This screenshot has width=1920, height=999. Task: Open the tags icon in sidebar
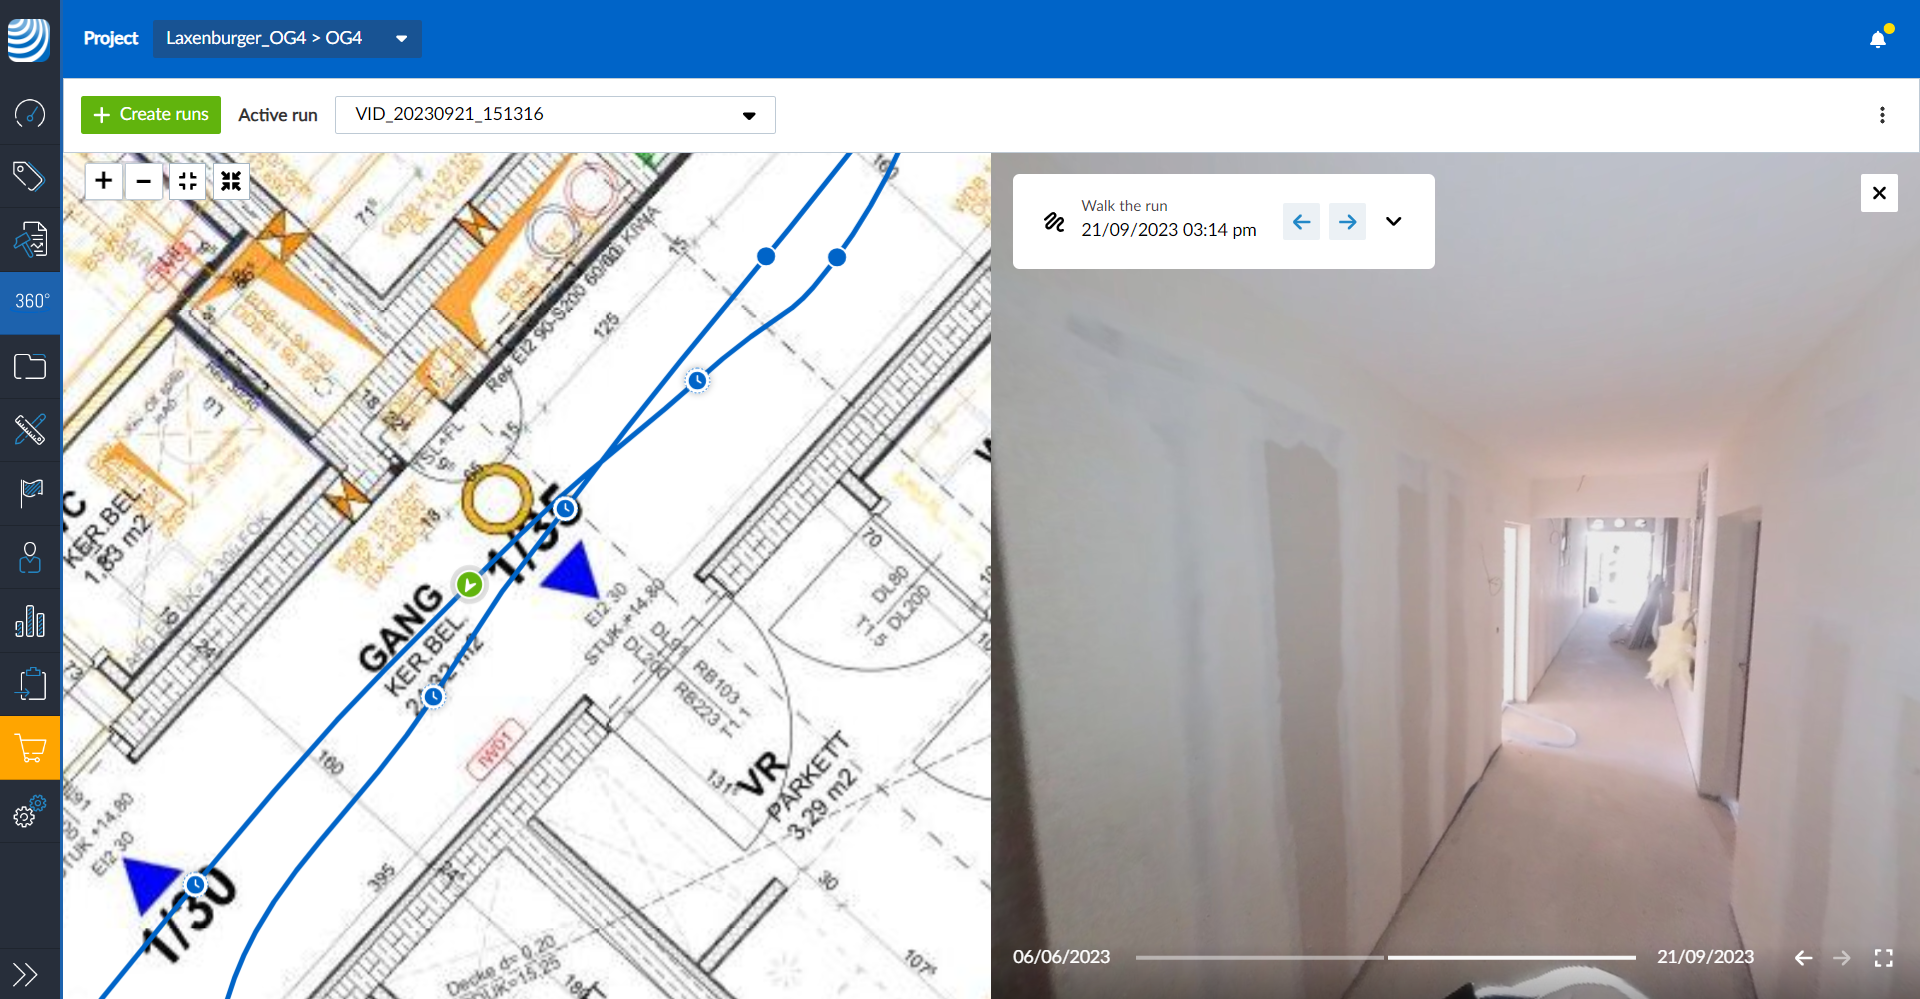click(x=29, y=176)
